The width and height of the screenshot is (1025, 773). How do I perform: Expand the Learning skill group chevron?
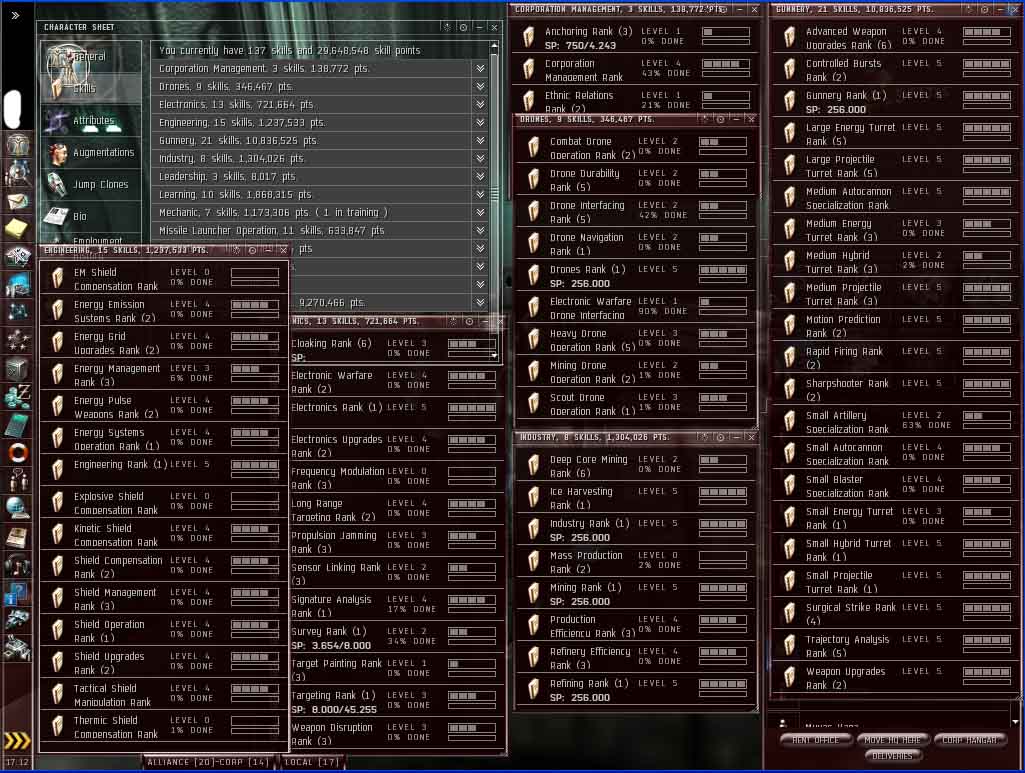click(480, 194)
